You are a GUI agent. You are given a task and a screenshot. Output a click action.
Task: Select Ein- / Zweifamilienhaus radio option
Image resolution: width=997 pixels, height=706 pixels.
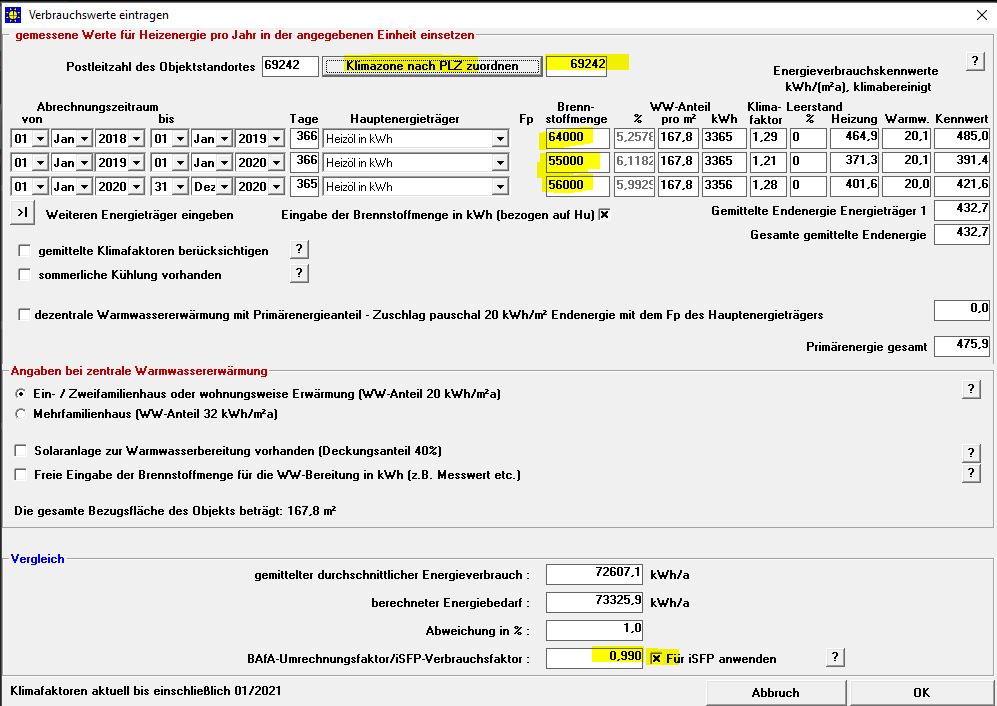coord(20,394)
